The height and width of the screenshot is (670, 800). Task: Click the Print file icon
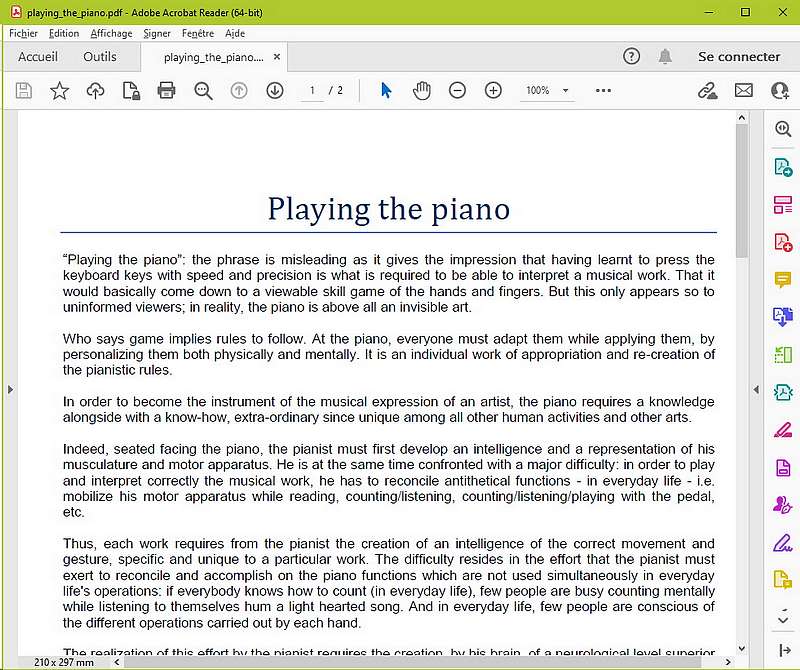click(x=167, y=91)
